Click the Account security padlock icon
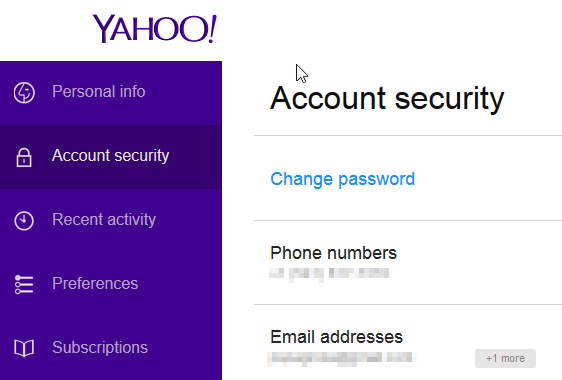This screenshot has width=562, height=380. (x=24, y=157)
